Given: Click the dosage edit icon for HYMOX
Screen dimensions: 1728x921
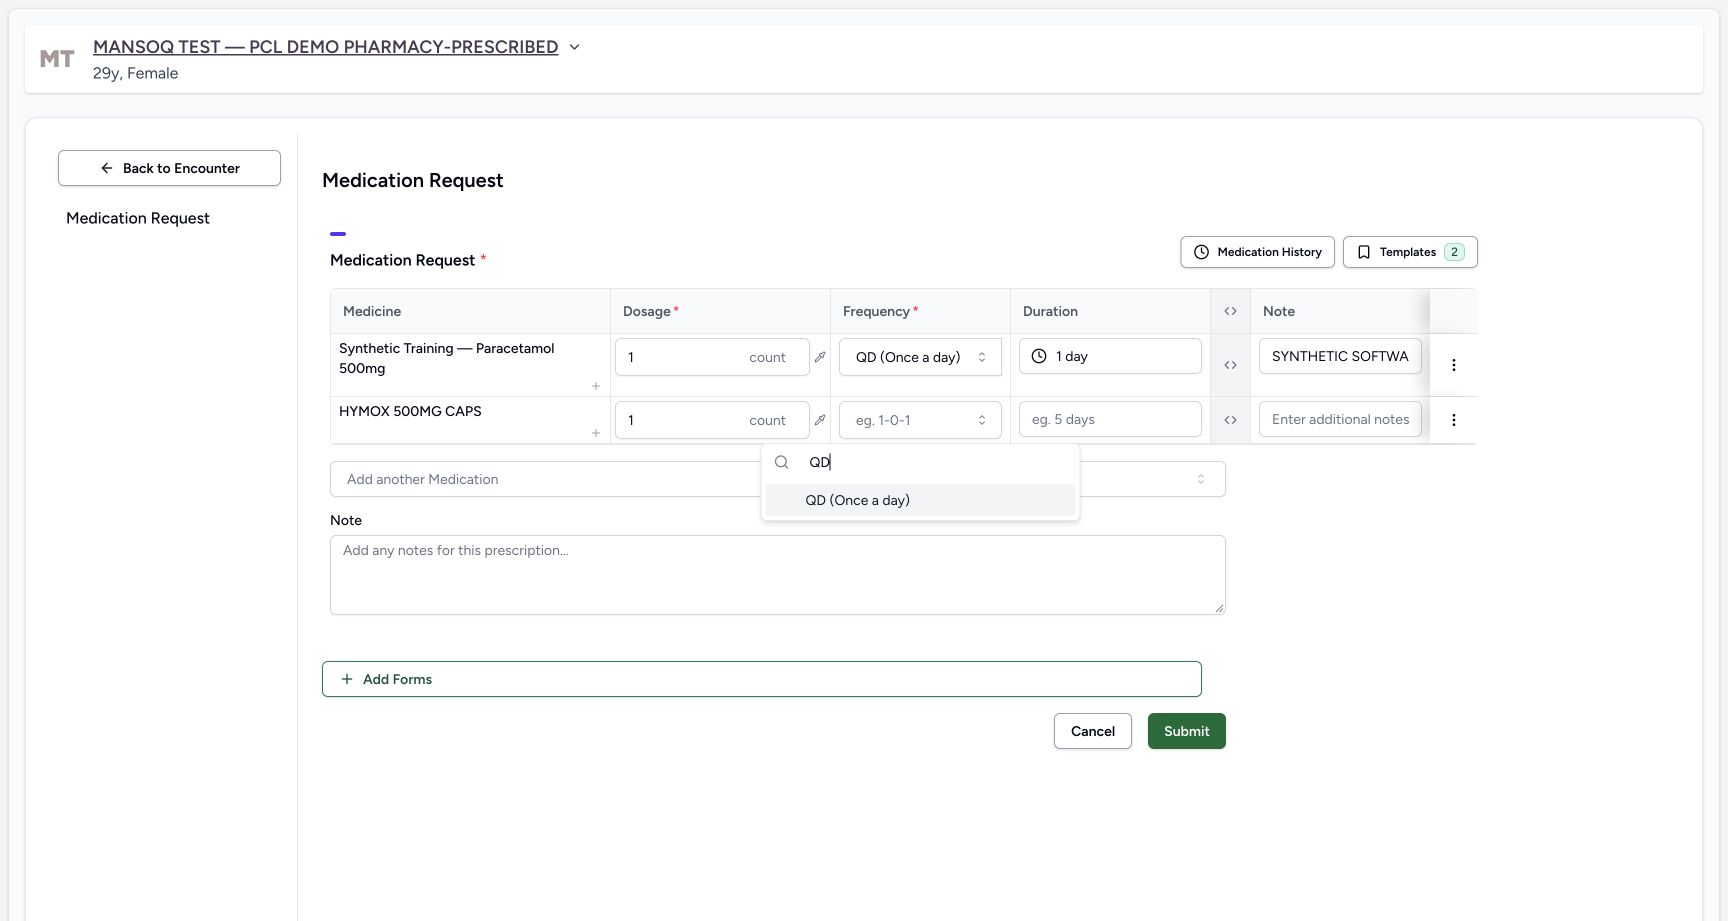Looking at the screenshot, I should click(x=820, y=420).
